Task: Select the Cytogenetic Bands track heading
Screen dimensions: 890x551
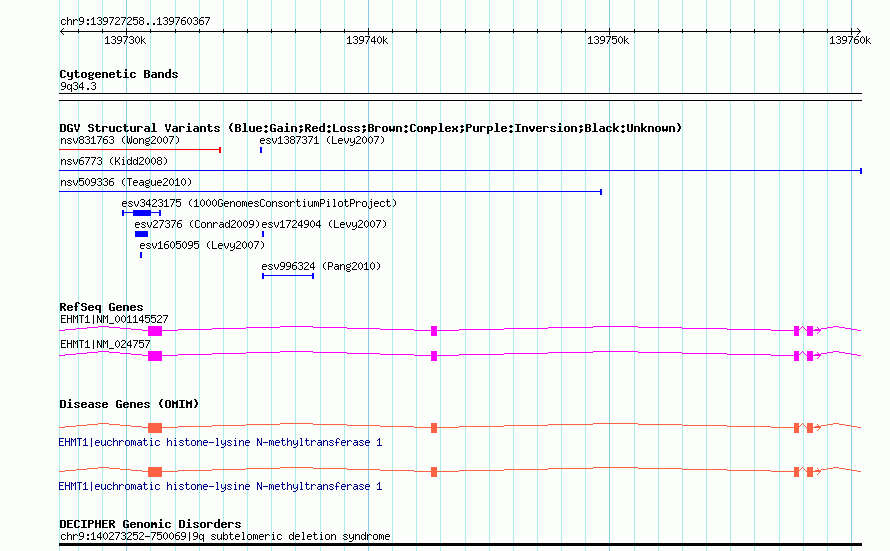Action: [x=119, y=74]
